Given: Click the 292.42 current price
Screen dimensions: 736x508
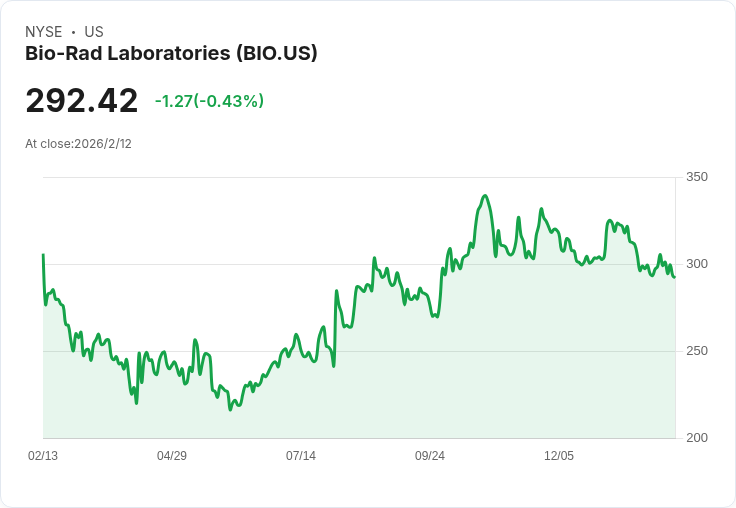Looking at the screenshot, I should pyautogui.click(x=82, y=100).
